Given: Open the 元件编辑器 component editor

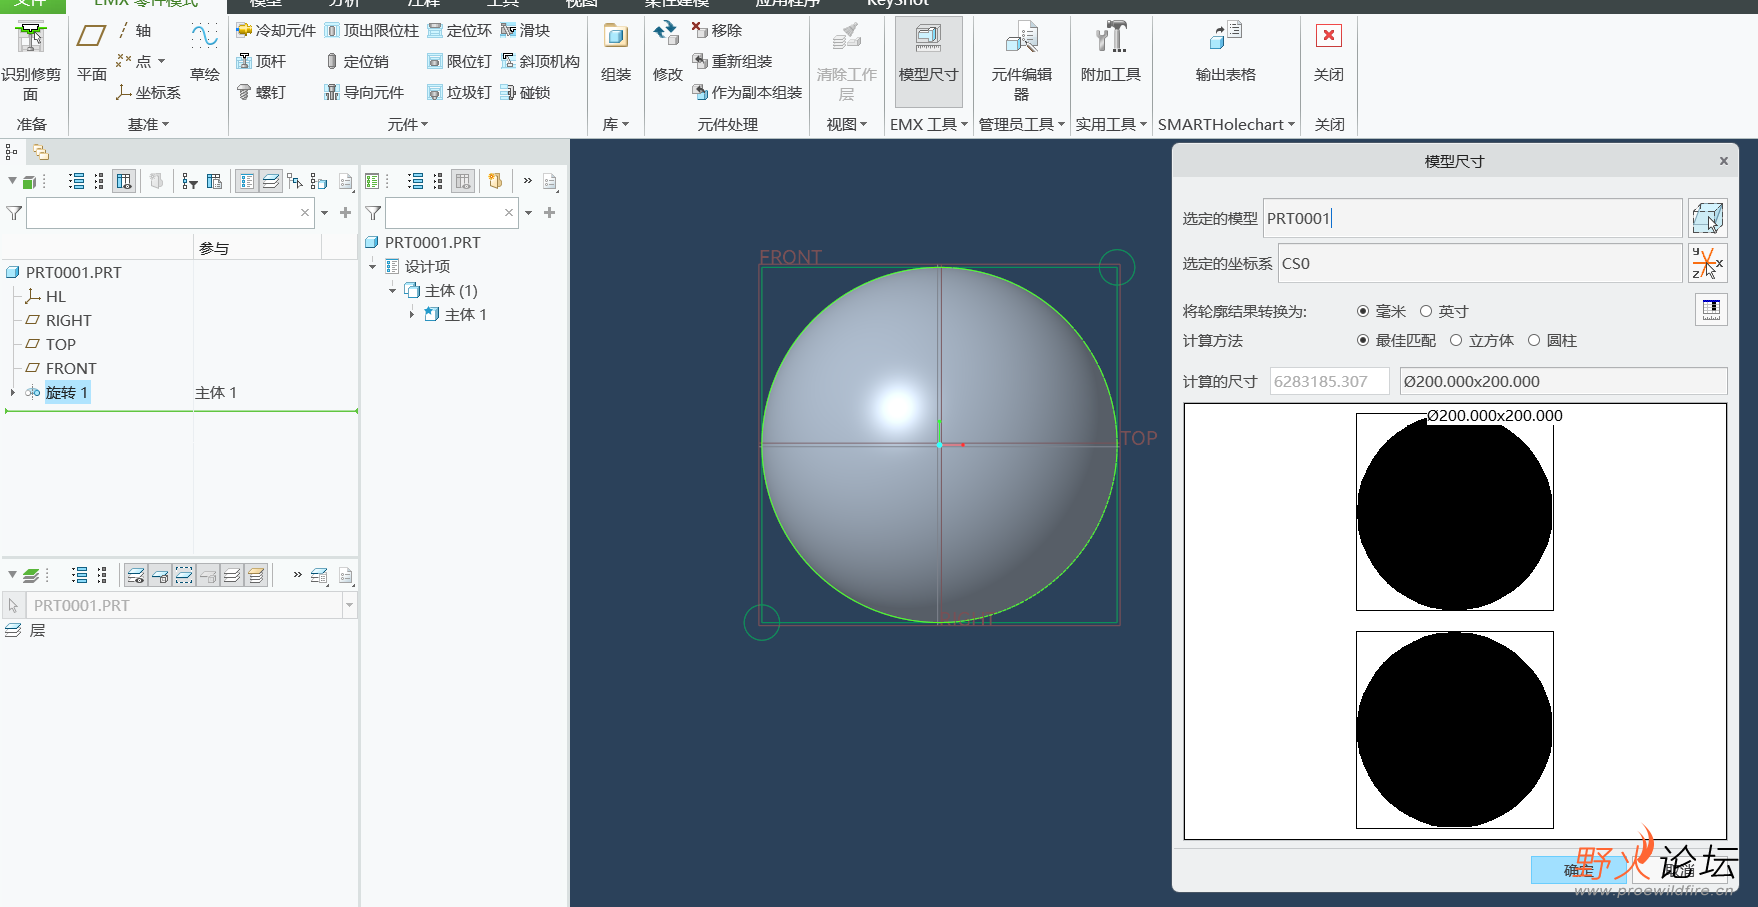Looking at the screenshot, I should [x=1021, y=62].
